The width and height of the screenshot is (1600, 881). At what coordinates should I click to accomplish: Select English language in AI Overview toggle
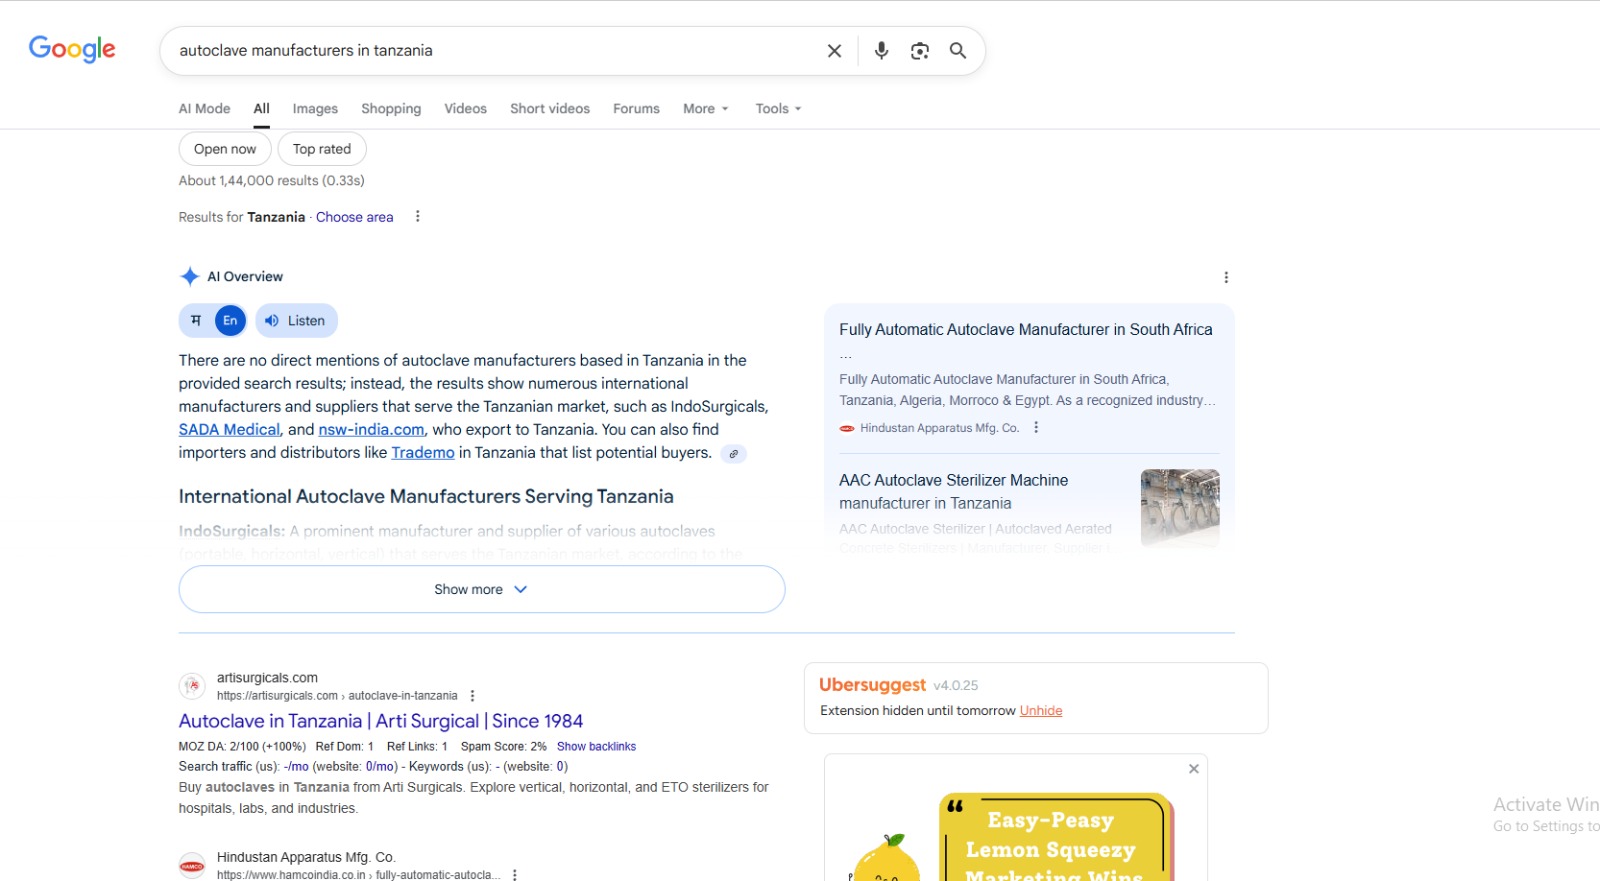pos(230,321)
